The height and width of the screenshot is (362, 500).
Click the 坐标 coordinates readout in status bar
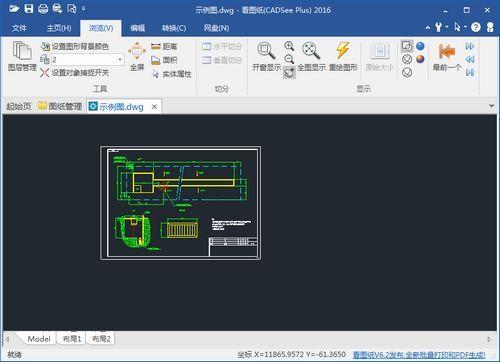[x=292, y=355]
